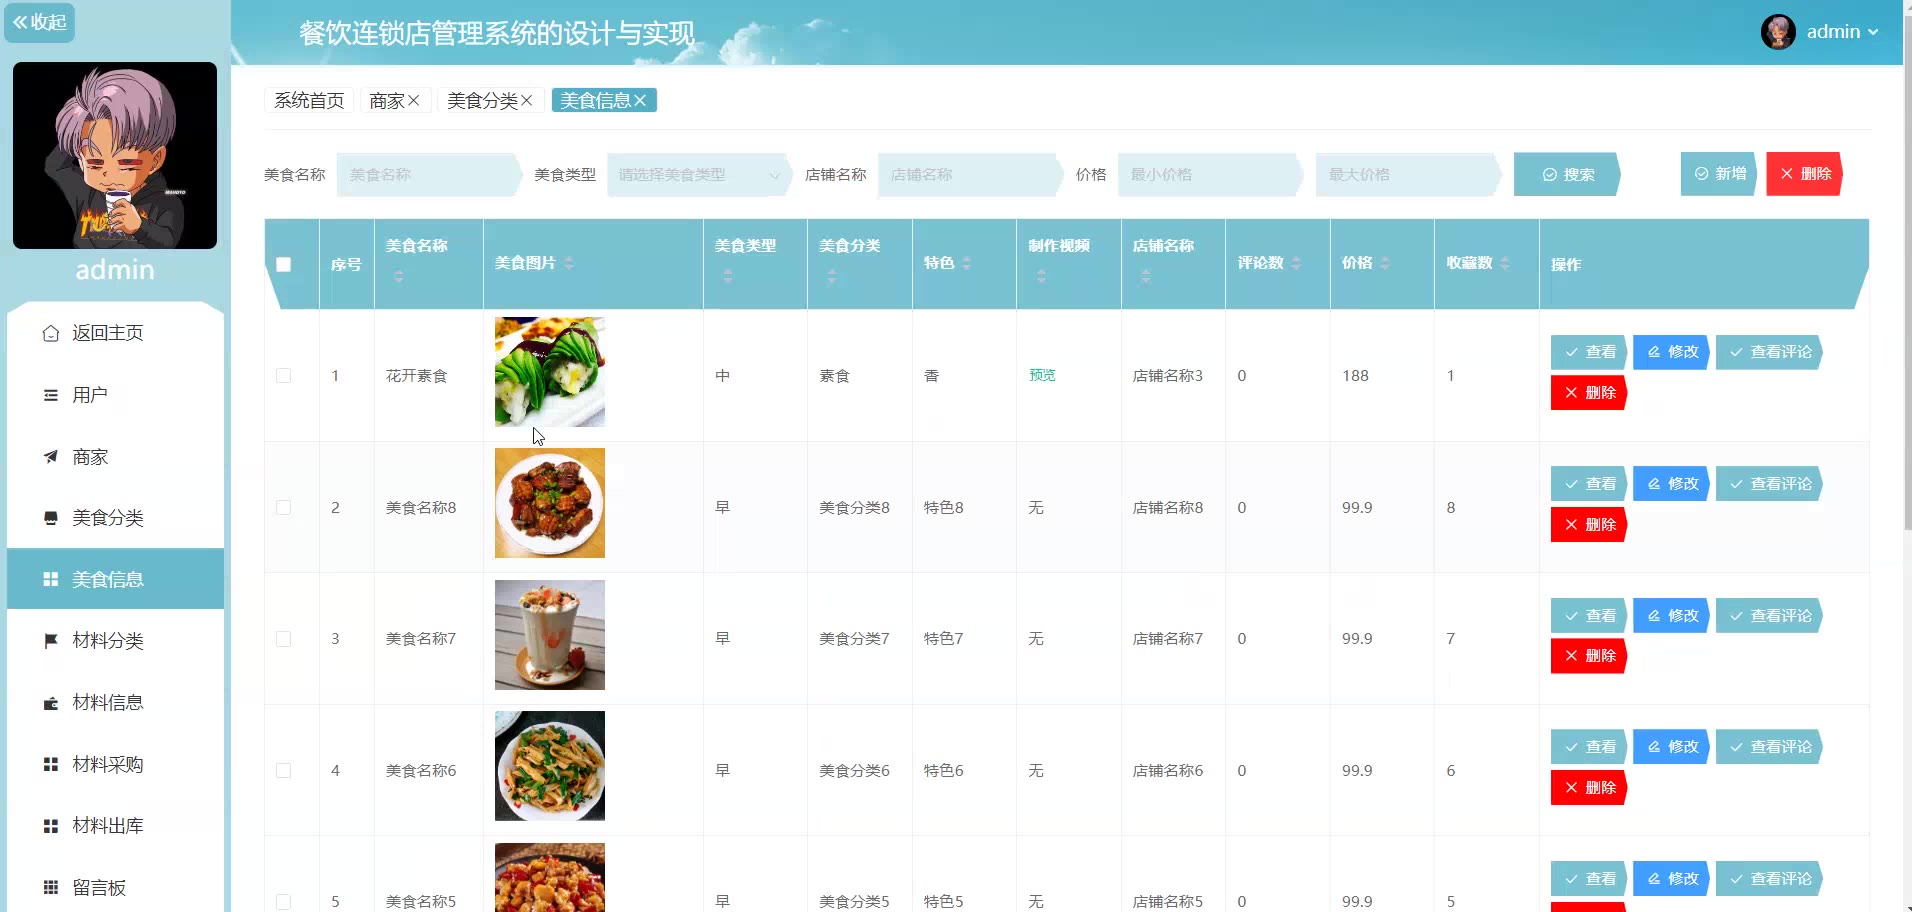The width and height of the screenshot is (1912, 912).
Task: Open the 花开素食 food image
Action: click(550, 372)
